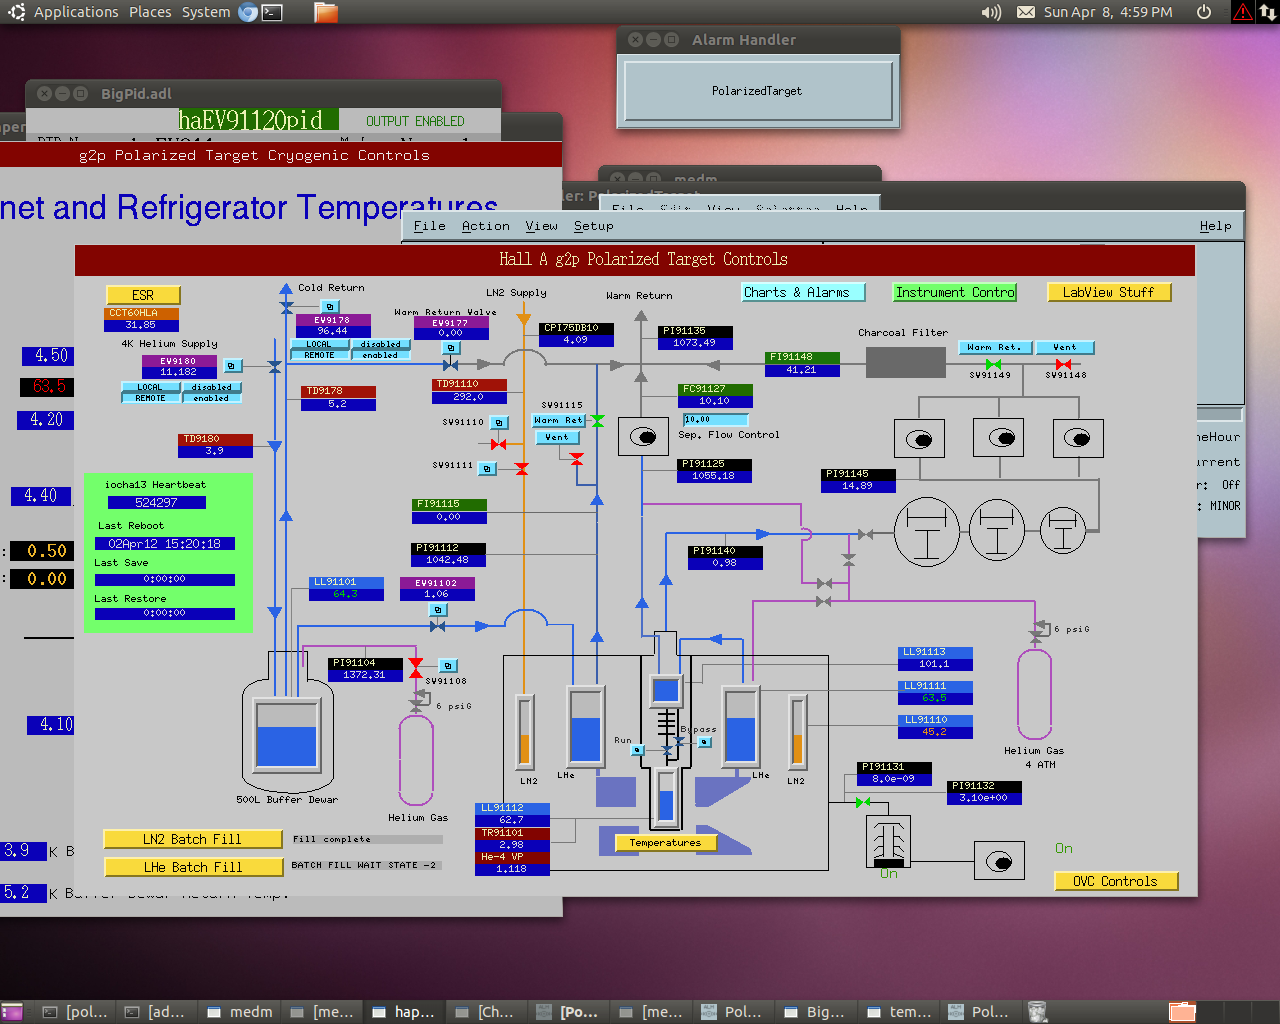The image size is (1280, 1024).
Task: Click the green SV91149 valve symbol
Action: tap(993, 364)
